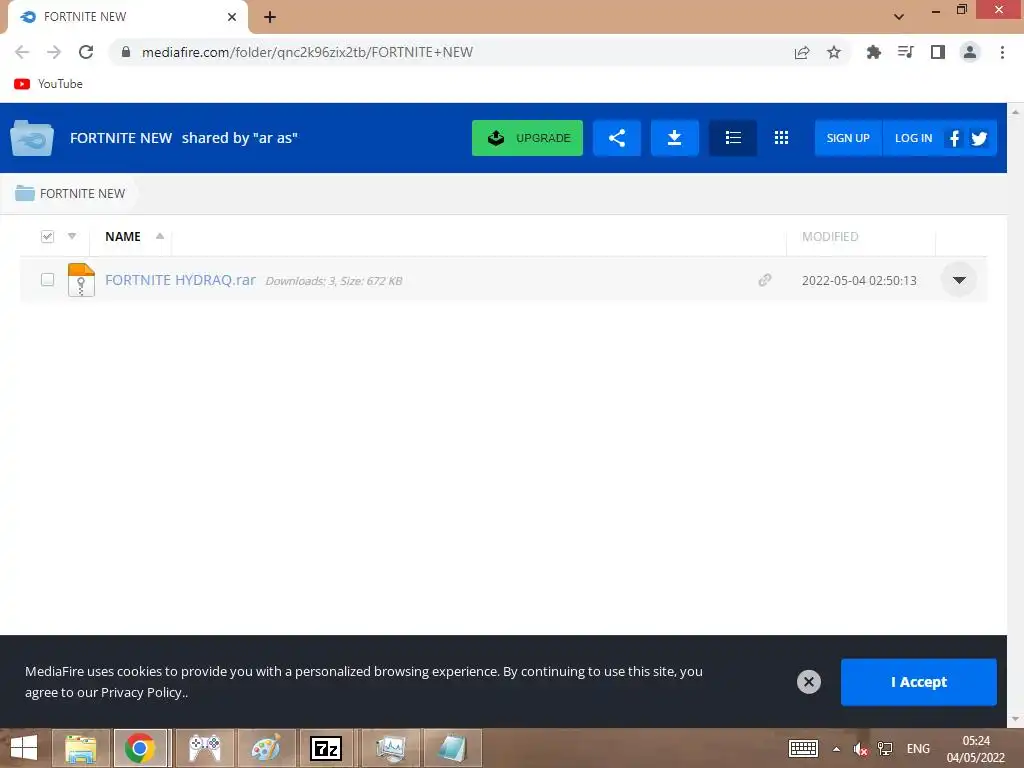This screenshot has width=1024, height=768.
Task: Open Windows Start button
Action: (x=24, y=748)
